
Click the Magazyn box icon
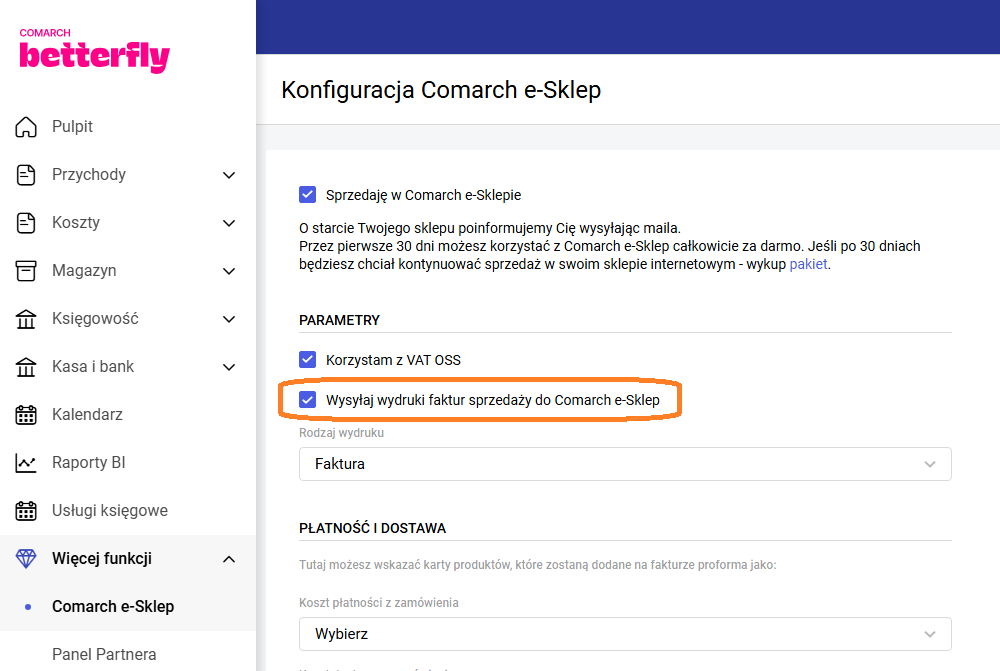point(27,271)
